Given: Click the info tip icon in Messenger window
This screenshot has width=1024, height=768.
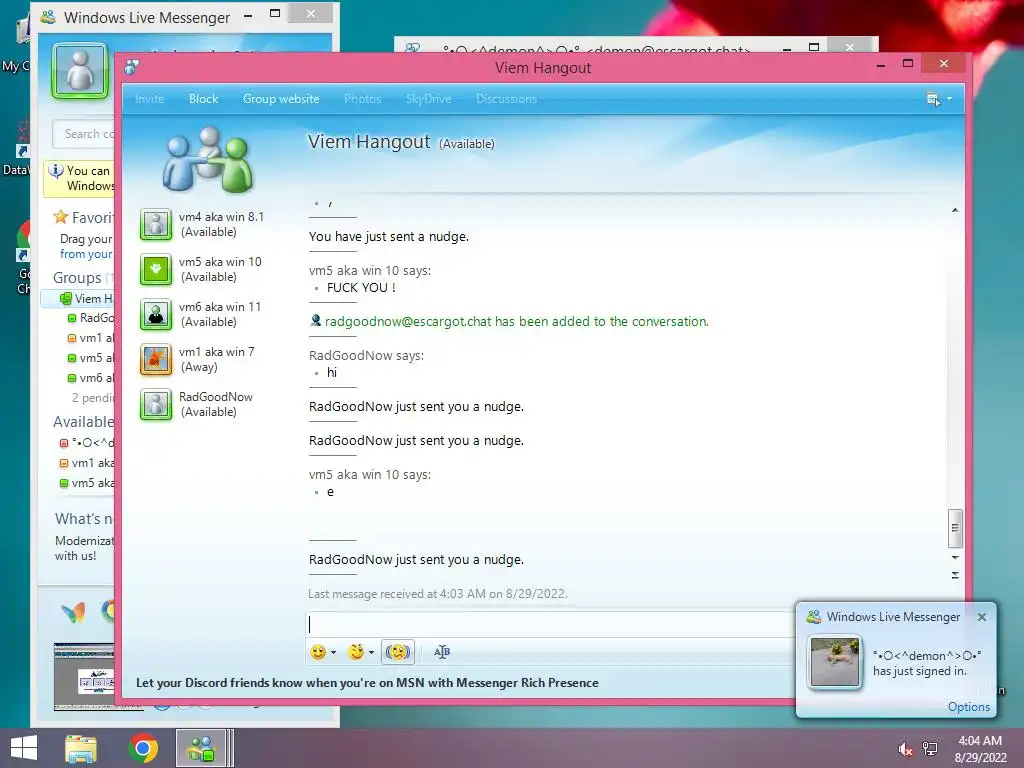Looking at the screenshot, I should click(56, 171).
